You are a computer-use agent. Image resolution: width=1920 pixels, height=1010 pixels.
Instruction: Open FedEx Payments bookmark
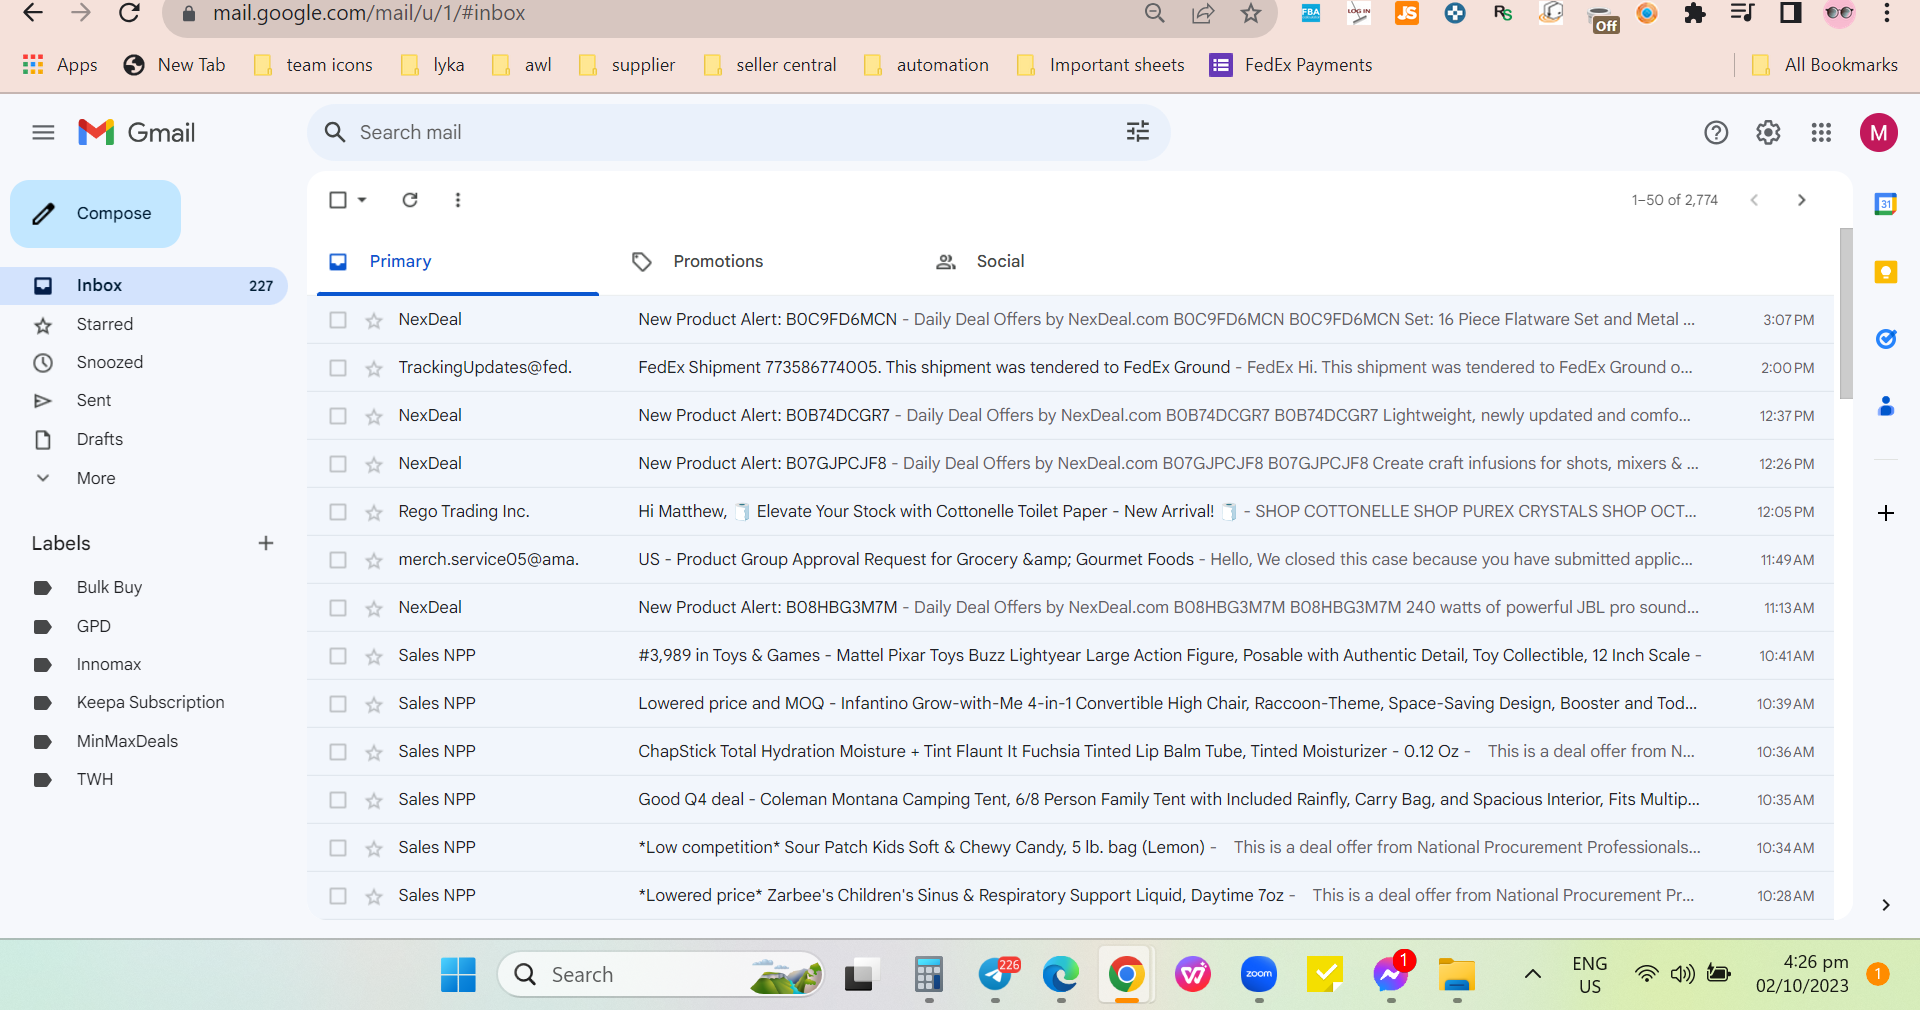(x=1291, y=65)
